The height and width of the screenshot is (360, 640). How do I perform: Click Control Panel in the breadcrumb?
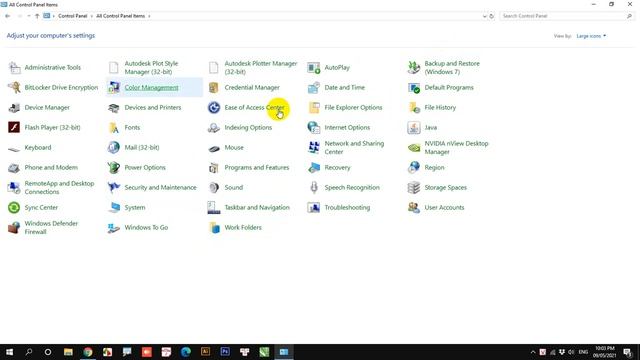tap(73, 16)
